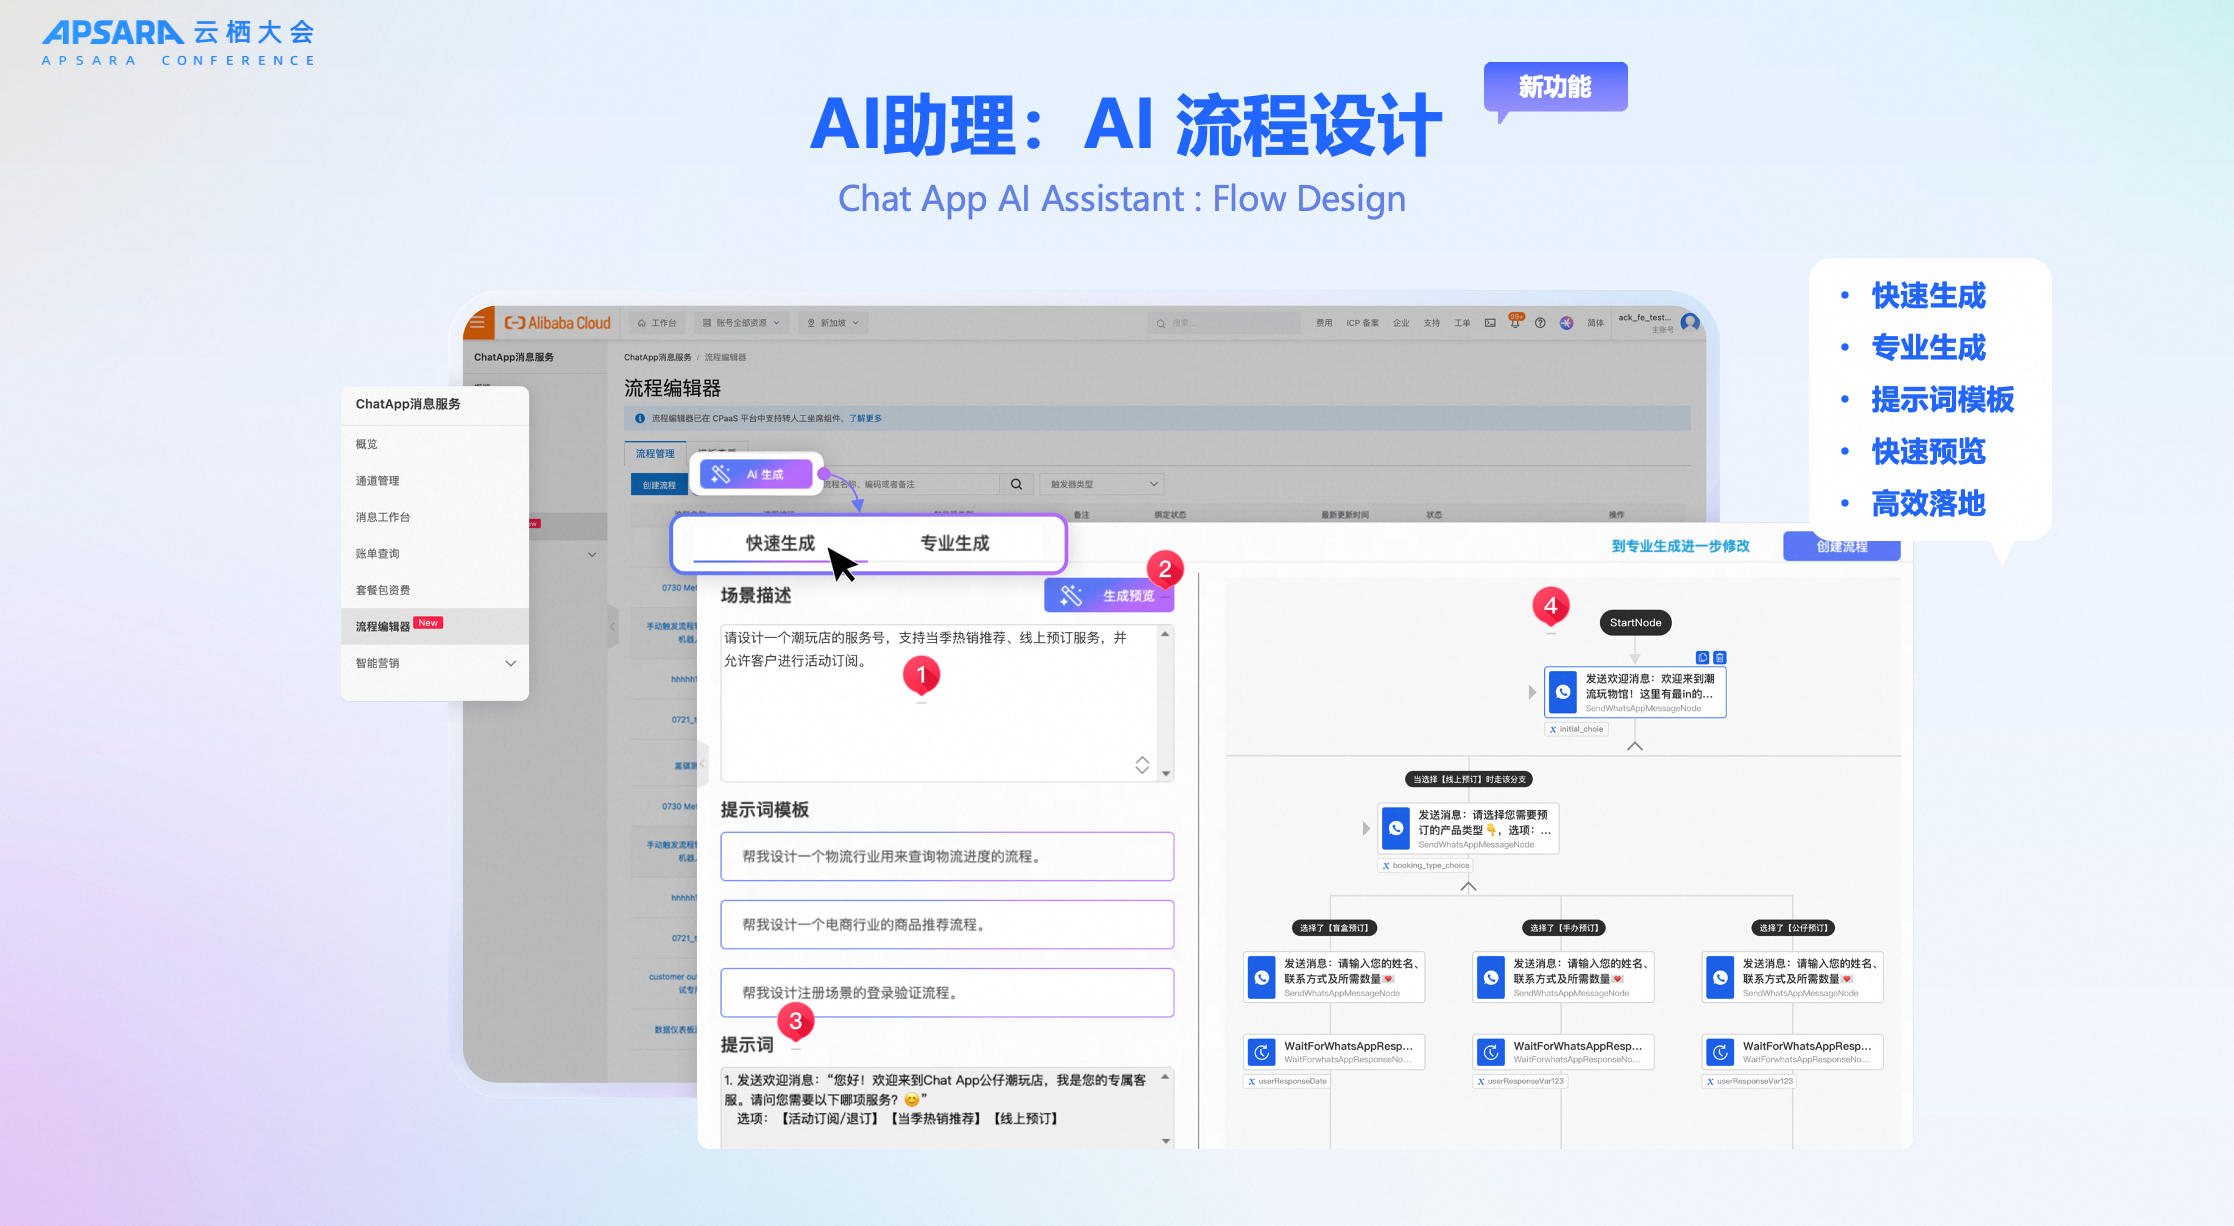This screenshot has height=1226, width=2234.
Task: Click the AI 生成 button
Action: coord(755,474)
